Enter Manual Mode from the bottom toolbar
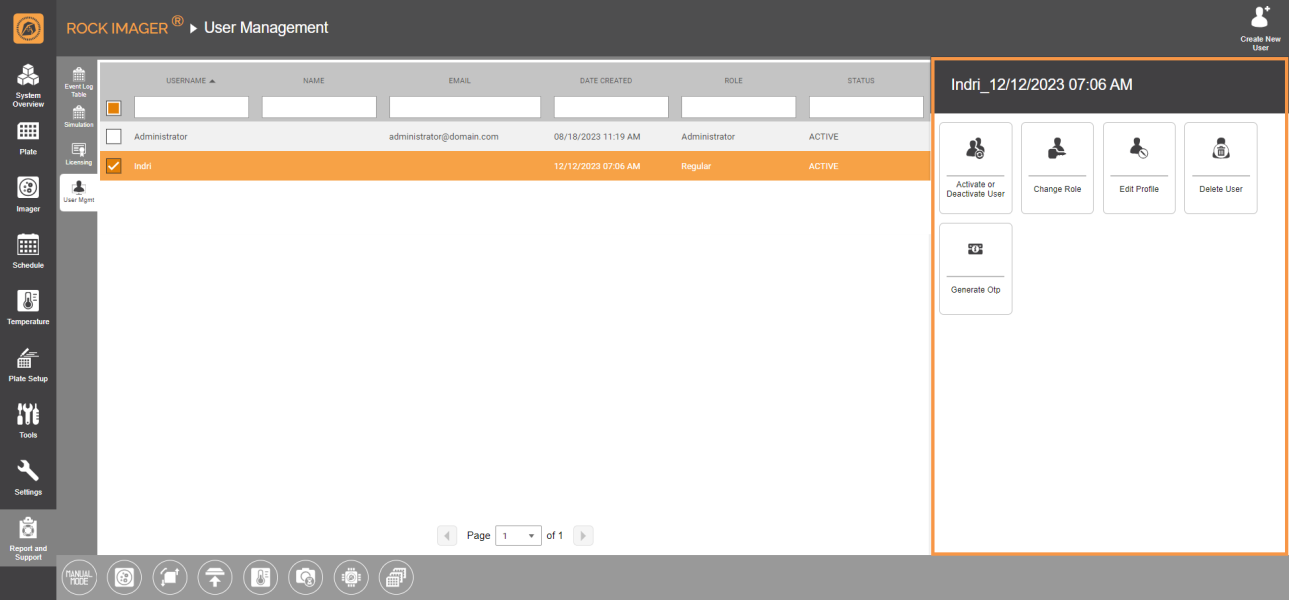Viewport: 1289px width, 600px height. click(x=79, y=577)
